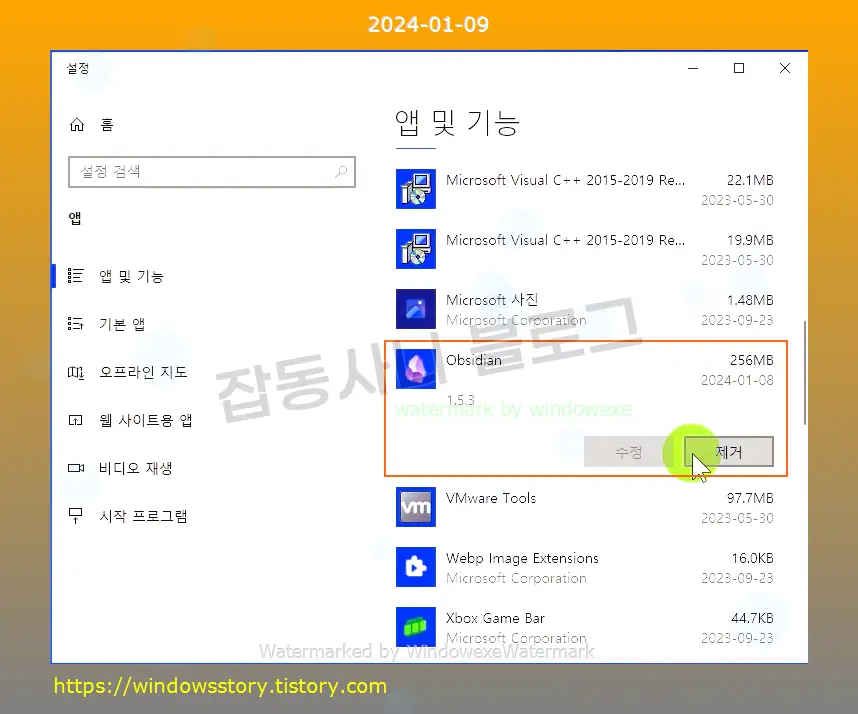Click the greyed-out 수정 button

tap(629, 452)
